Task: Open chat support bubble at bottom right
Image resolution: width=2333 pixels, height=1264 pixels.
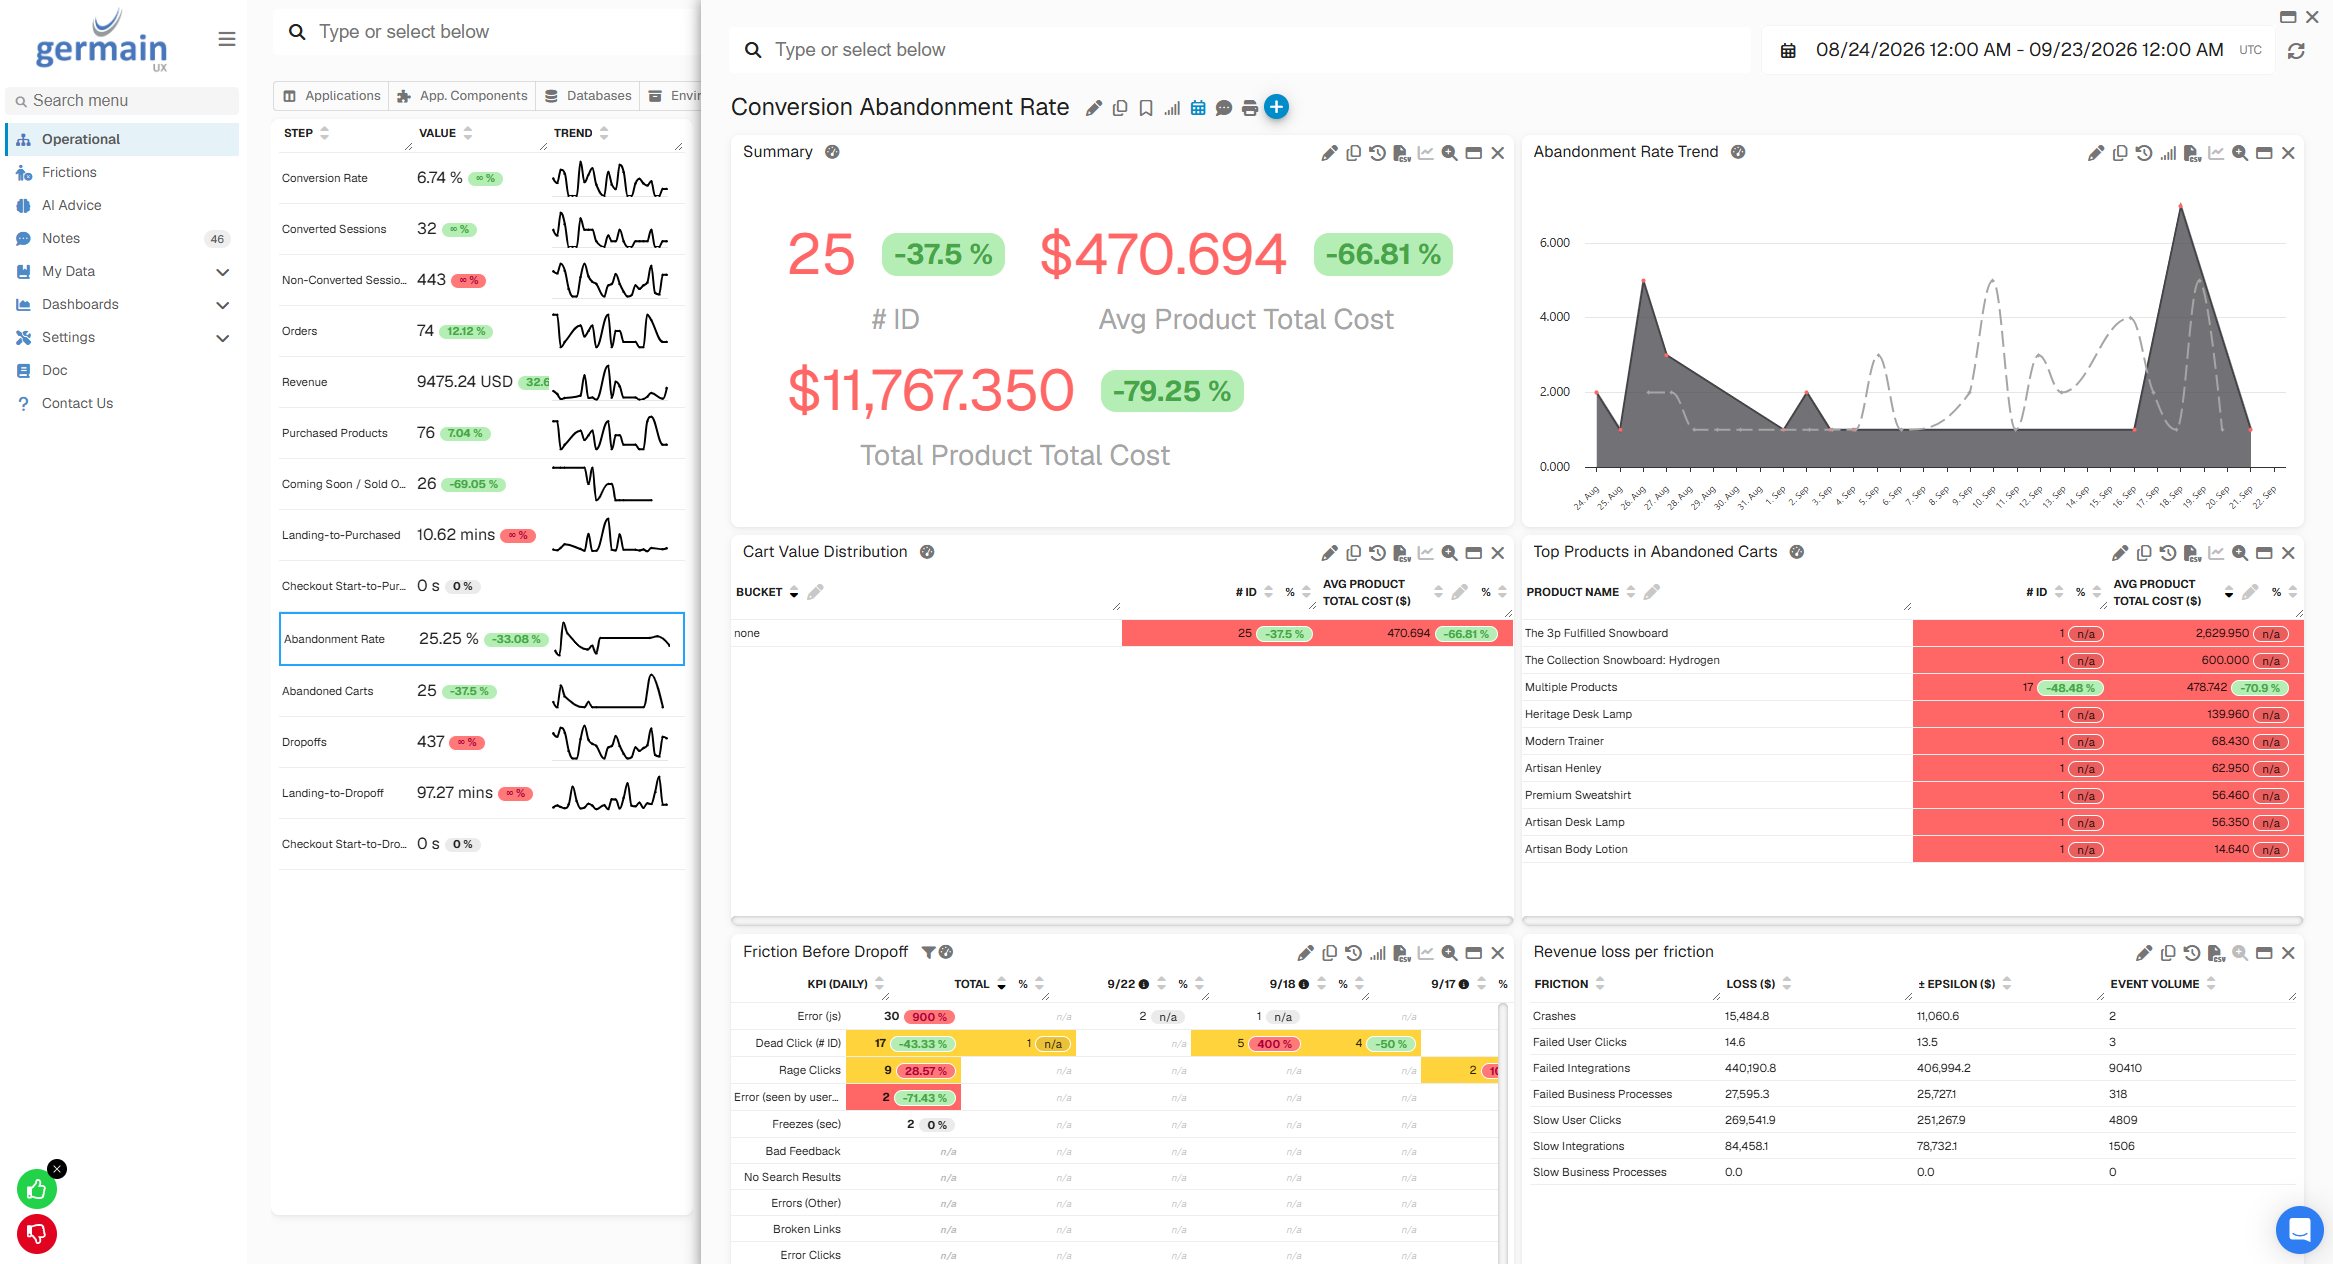Action: [x=2300, y=1229]
